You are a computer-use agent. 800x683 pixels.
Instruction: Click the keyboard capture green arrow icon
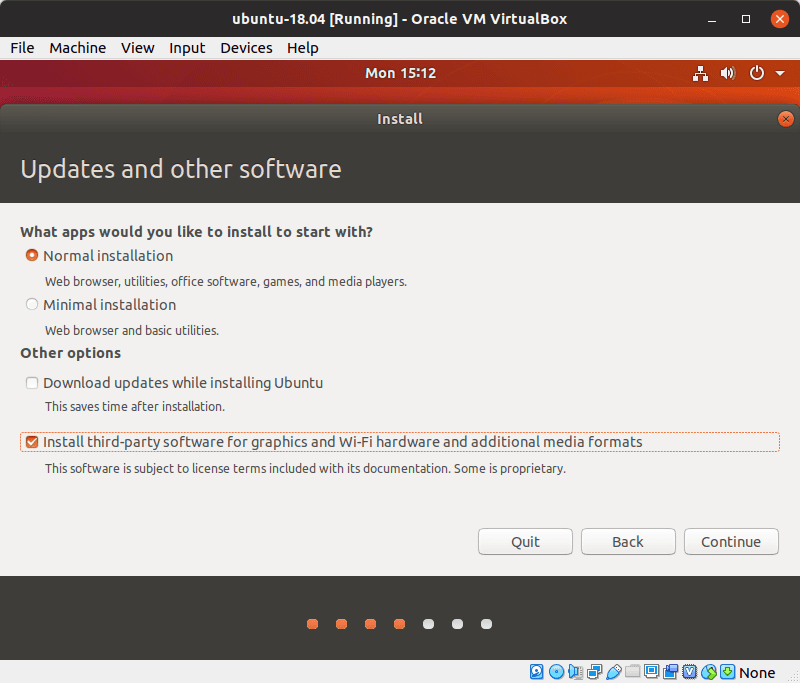(728, 672)
